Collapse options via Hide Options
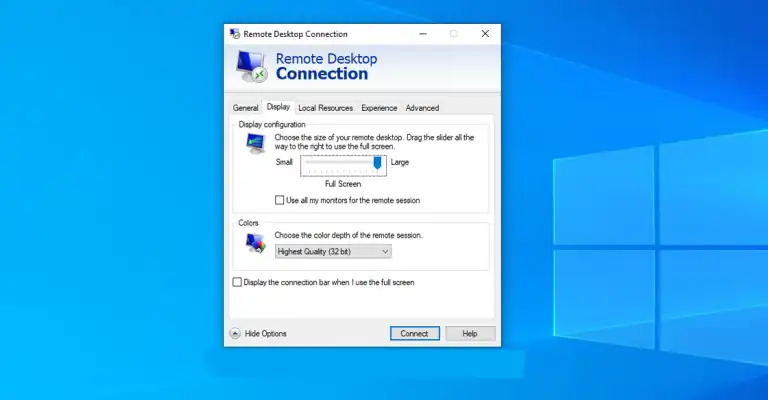 click(265, 333)
